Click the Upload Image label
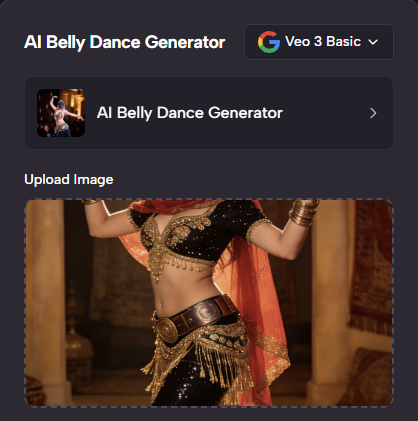This screenshot has width=418, height=421. [x=69, y=180]
